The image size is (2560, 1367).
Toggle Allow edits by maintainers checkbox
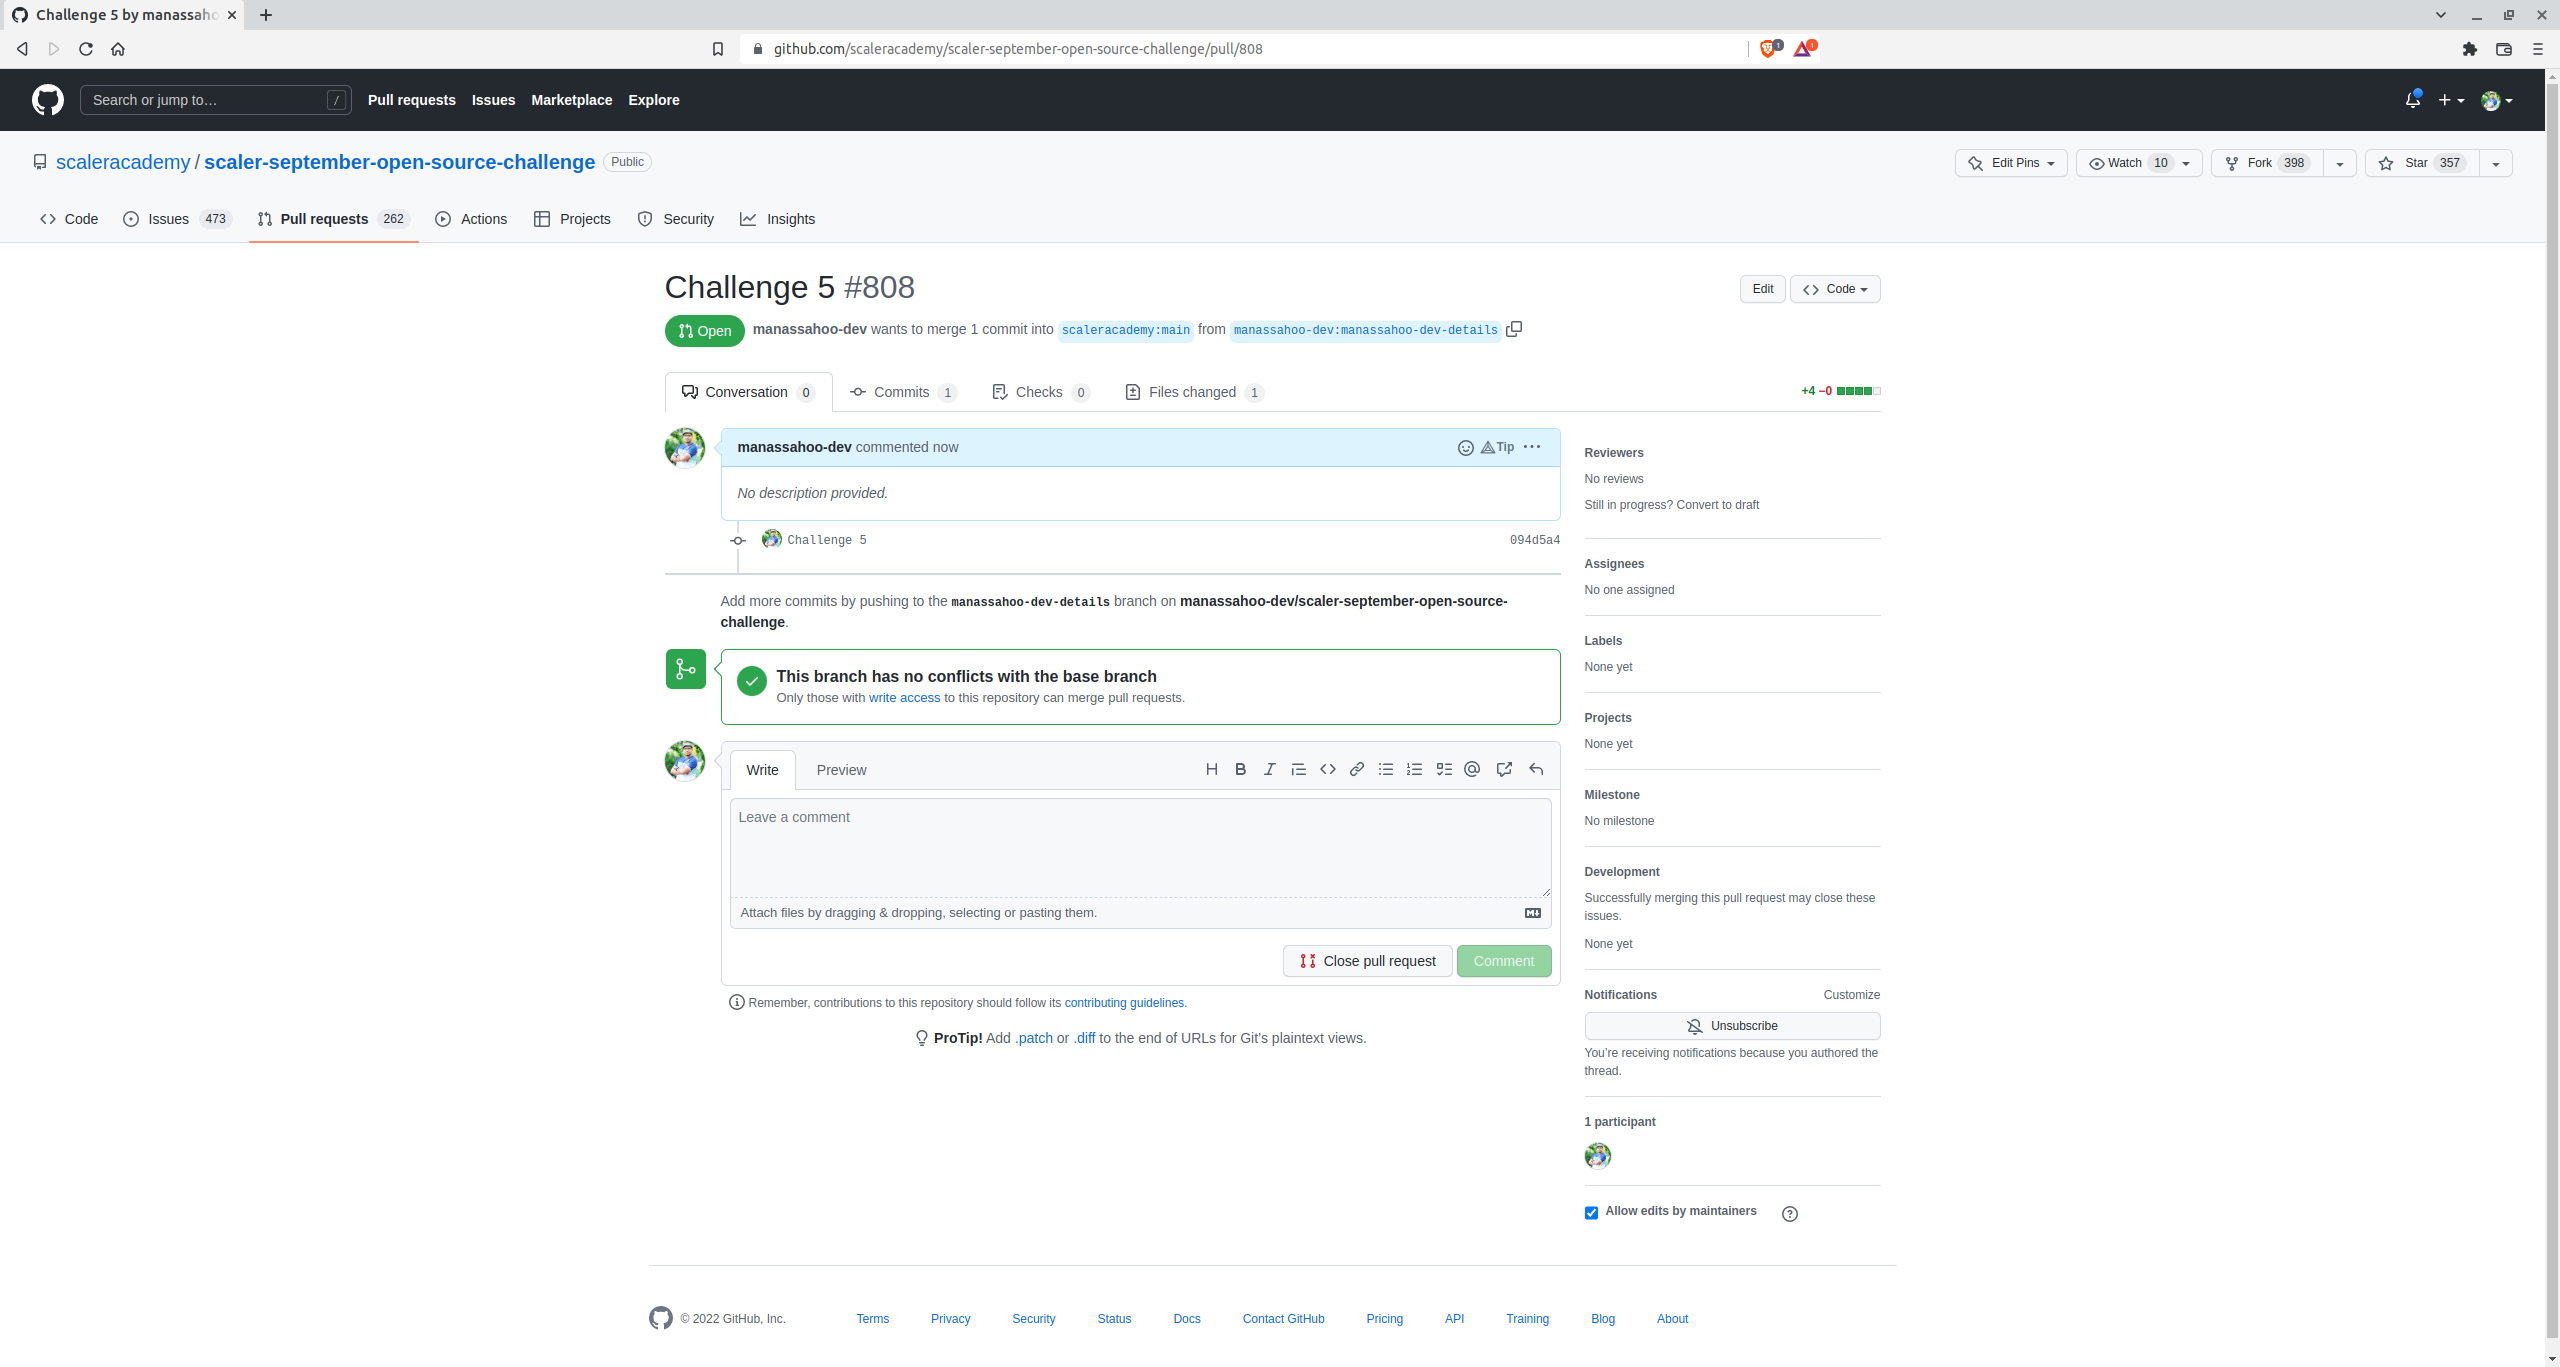pos(1591,1212)
